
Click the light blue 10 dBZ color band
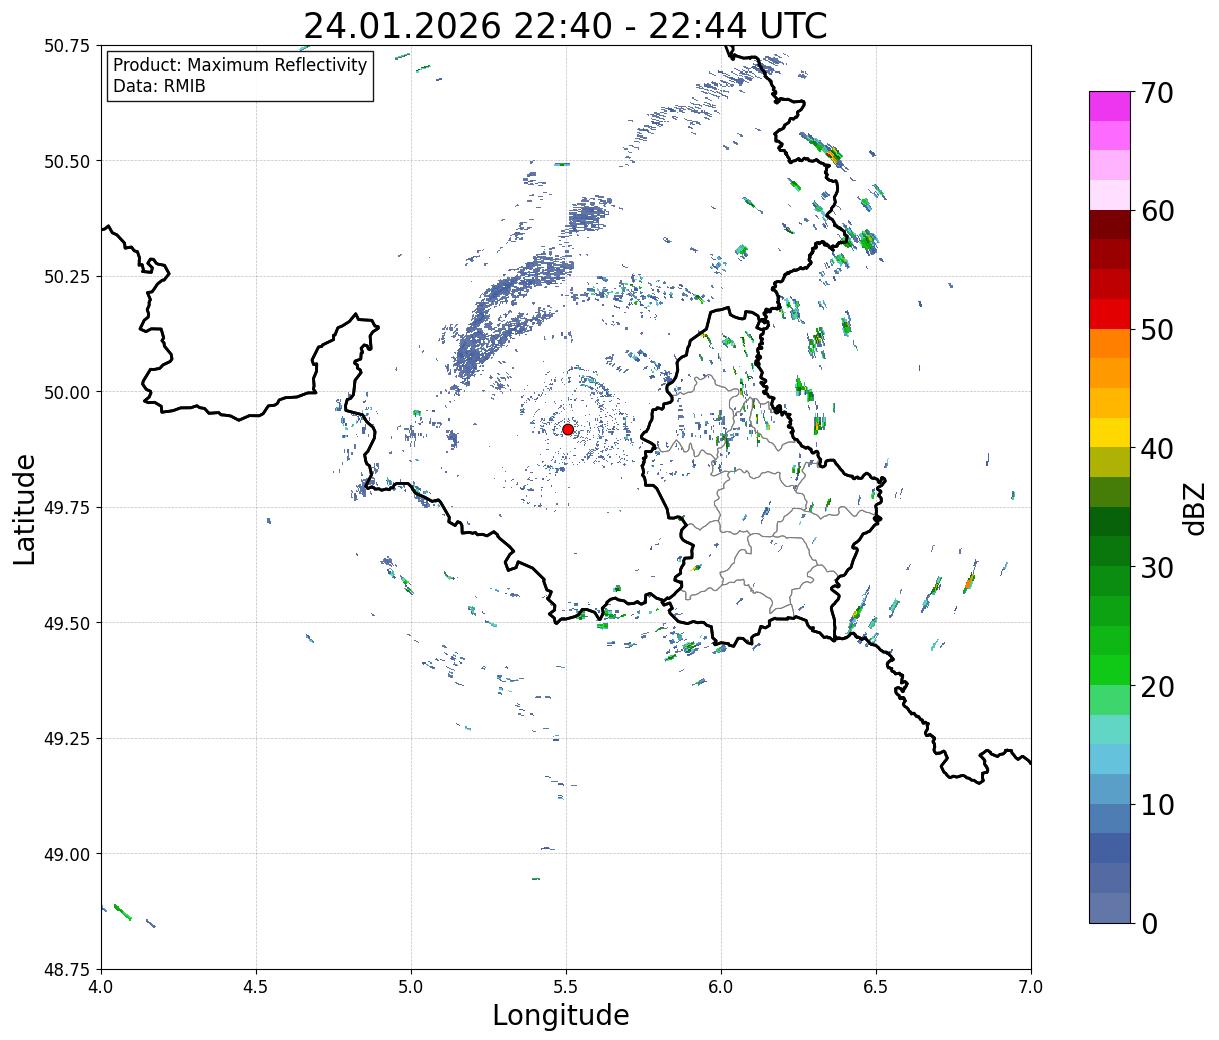(1110, 788)
